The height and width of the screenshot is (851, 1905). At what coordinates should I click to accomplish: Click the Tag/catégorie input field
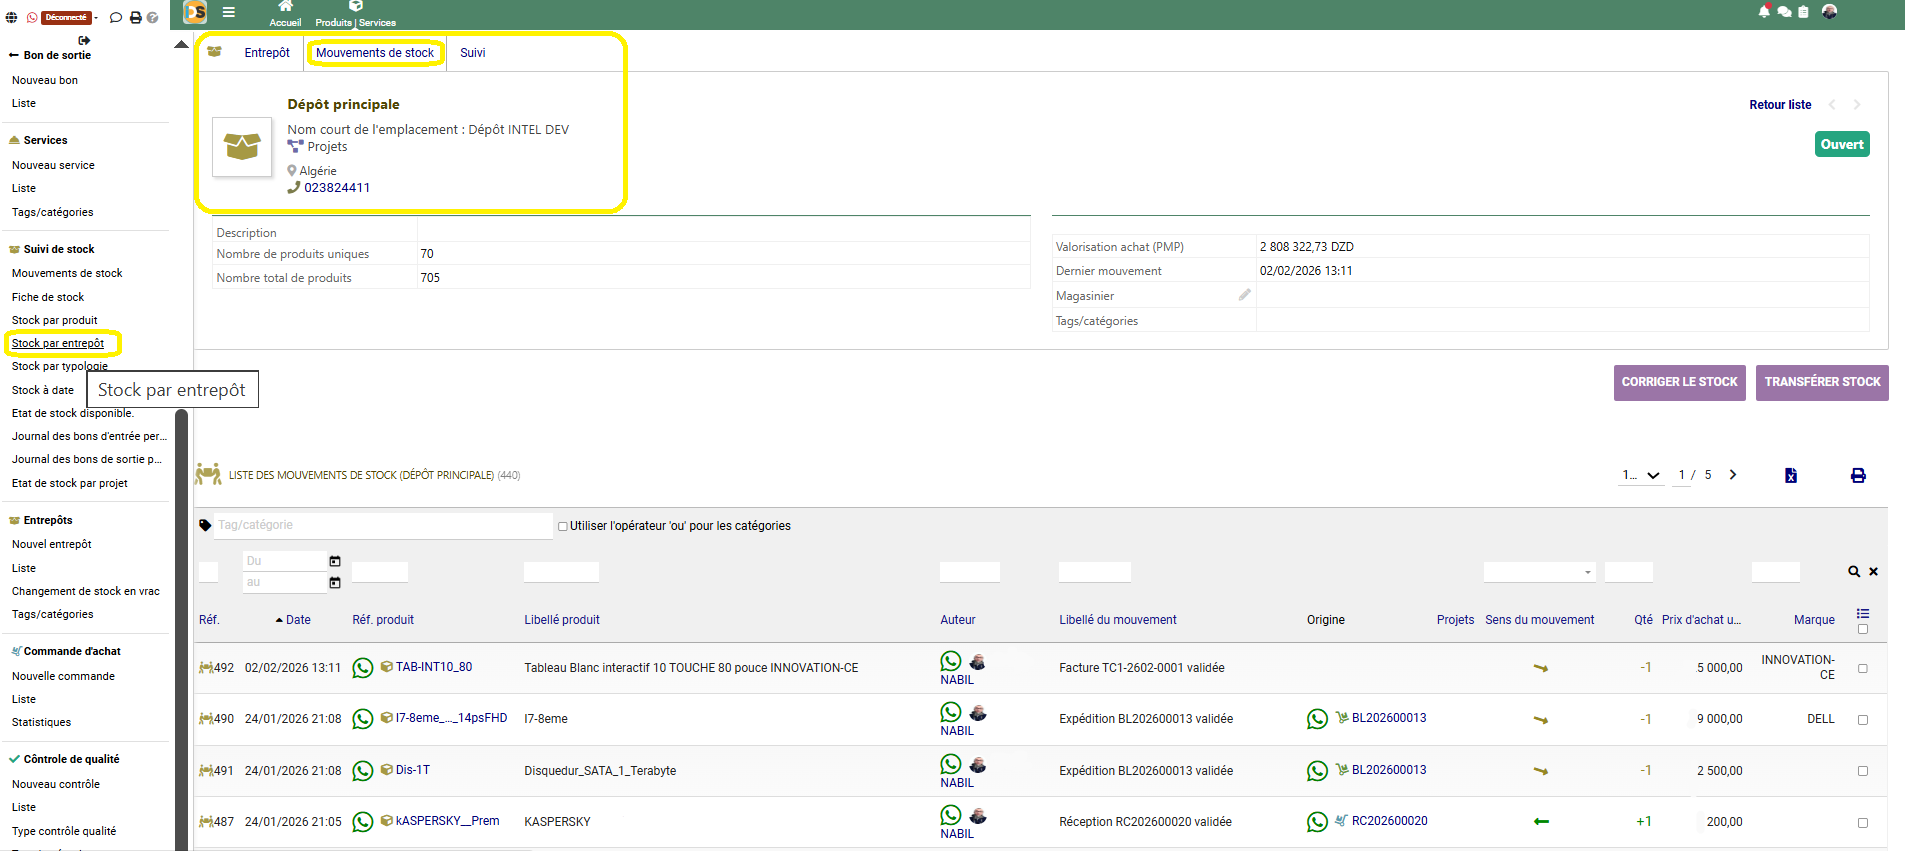coord(382,525)
